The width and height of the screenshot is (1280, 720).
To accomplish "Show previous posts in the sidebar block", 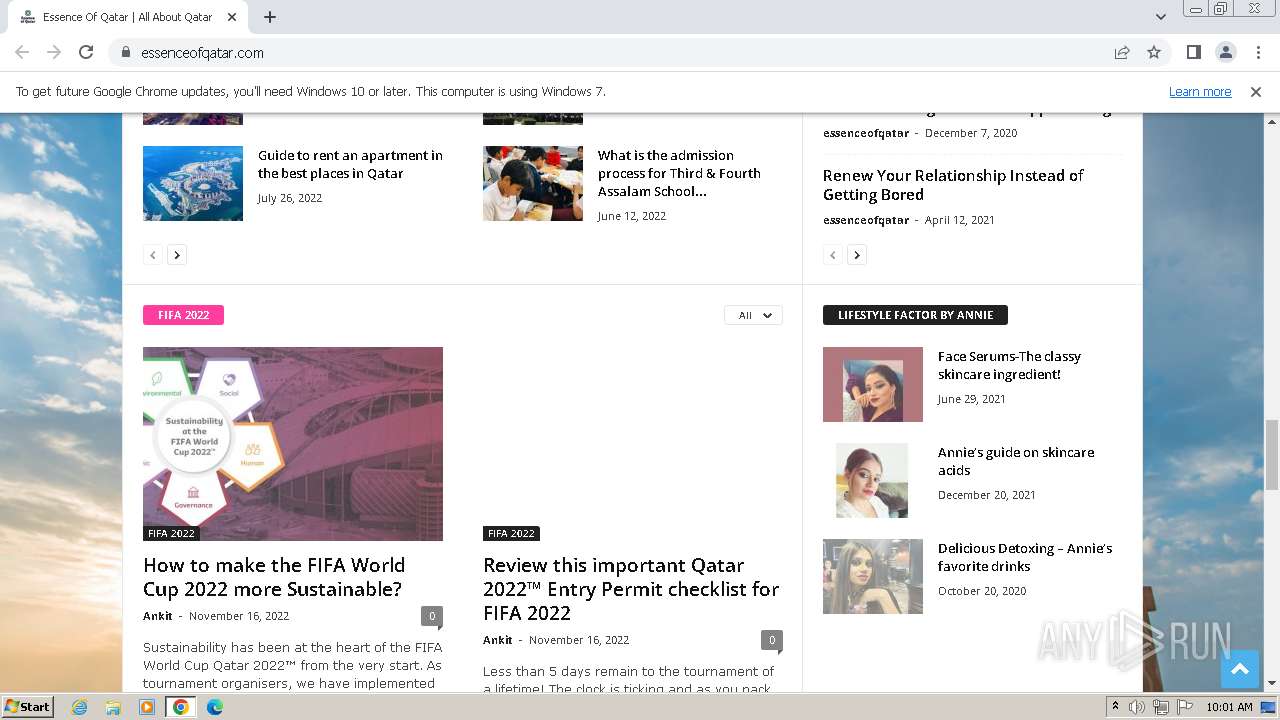I will click(833, 255).
